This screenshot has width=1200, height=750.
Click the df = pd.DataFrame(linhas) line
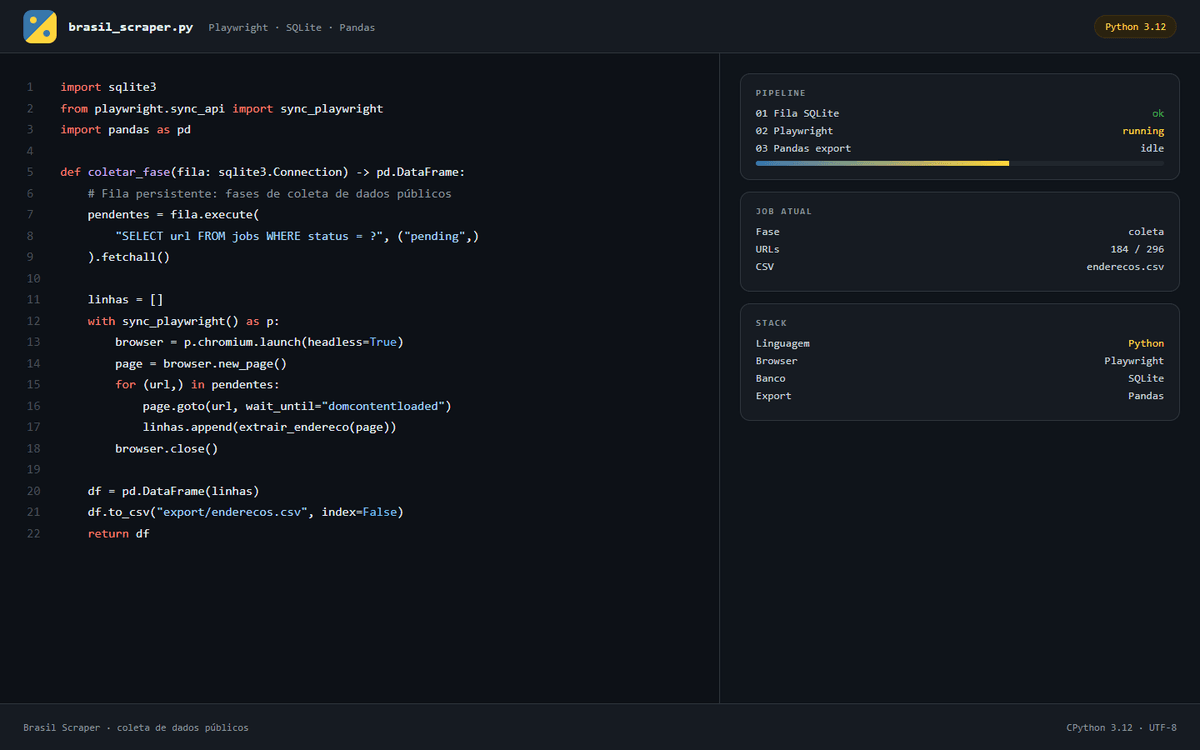click(x=174, y=491)
